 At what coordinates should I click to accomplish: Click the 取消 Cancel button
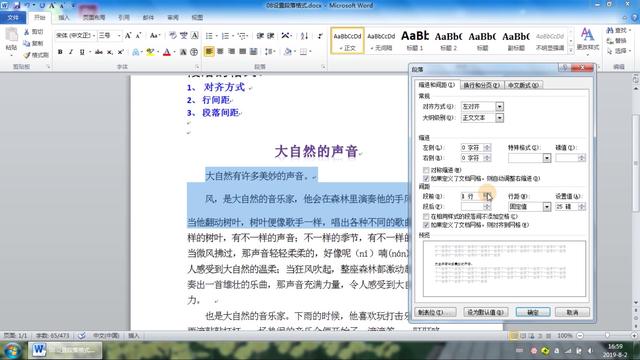click(572, 312)
